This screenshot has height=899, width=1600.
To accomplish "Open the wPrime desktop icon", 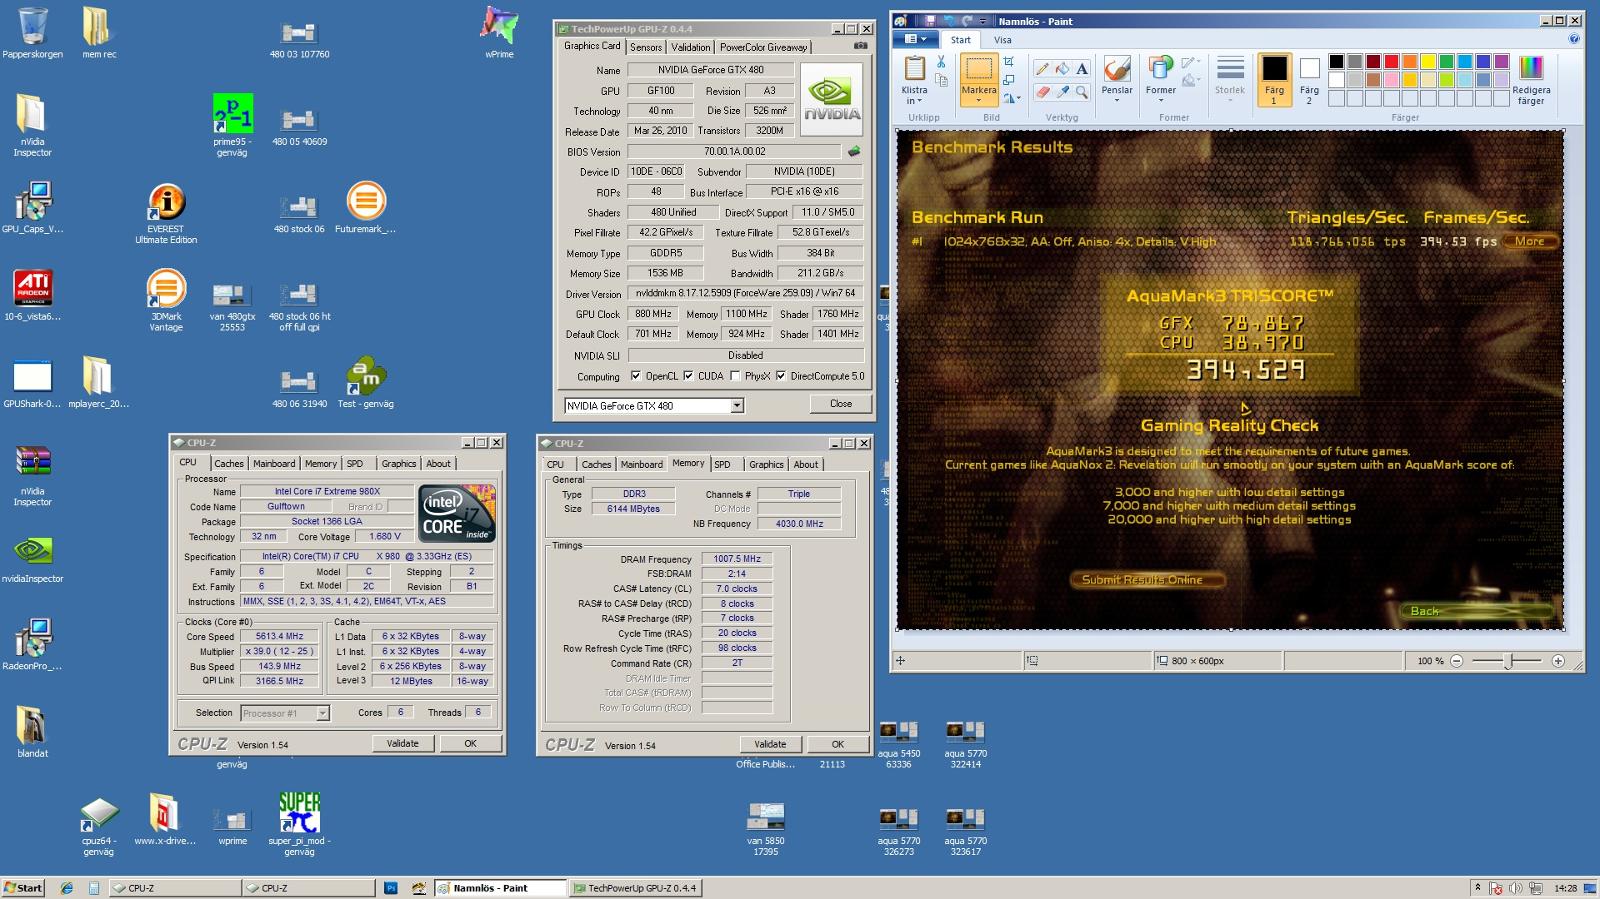I will tap(499, 32).
